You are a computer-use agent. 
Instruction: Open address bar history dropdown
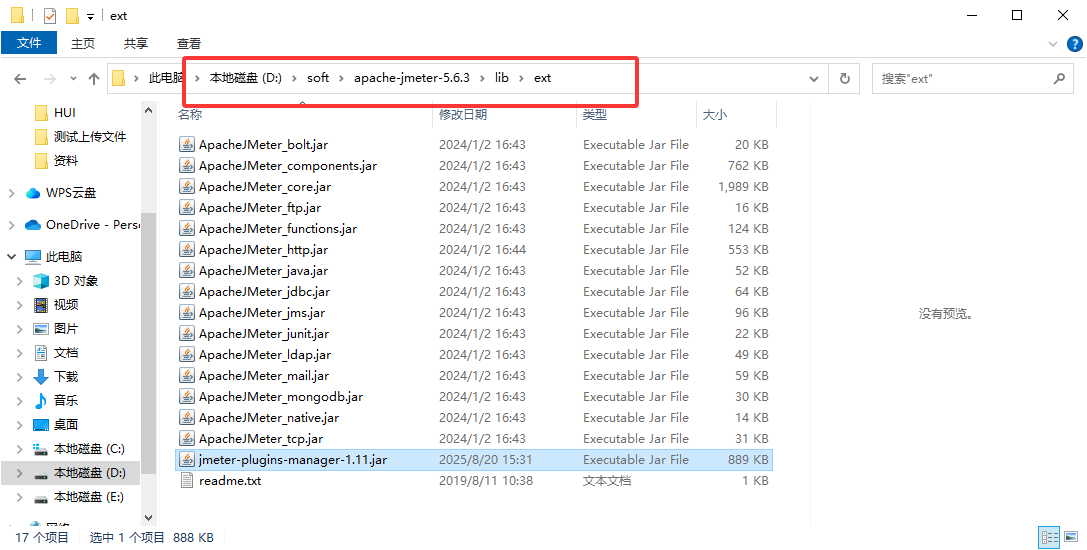click(x=814, y=78)
